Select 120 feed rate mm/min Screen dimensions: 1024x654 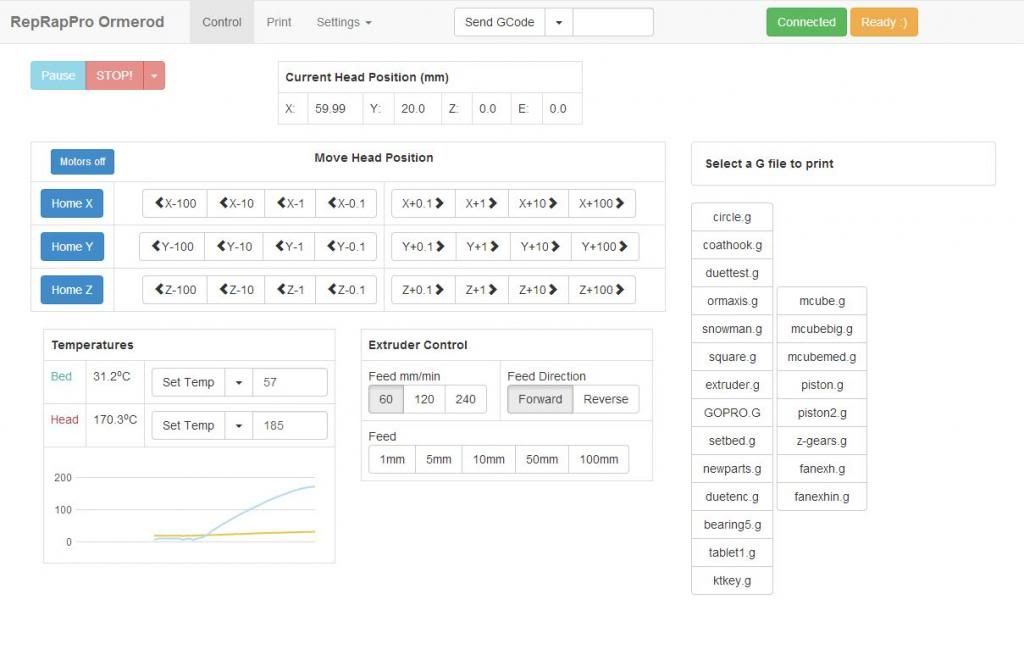coord(424,399)
